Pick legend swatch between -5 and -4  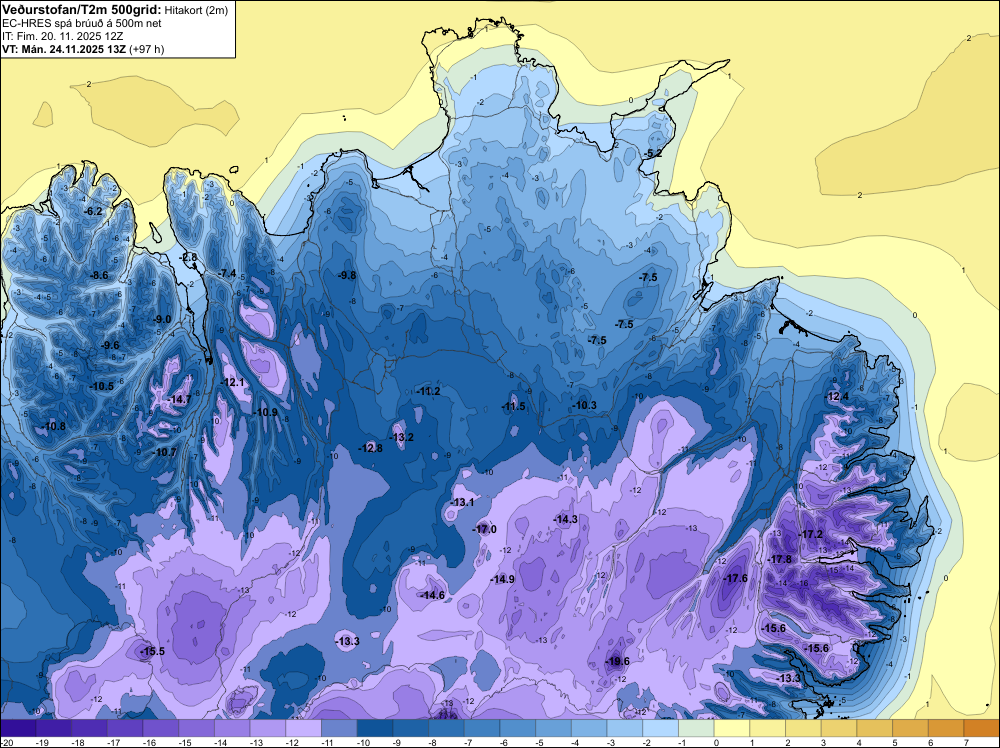coord(554,728)
